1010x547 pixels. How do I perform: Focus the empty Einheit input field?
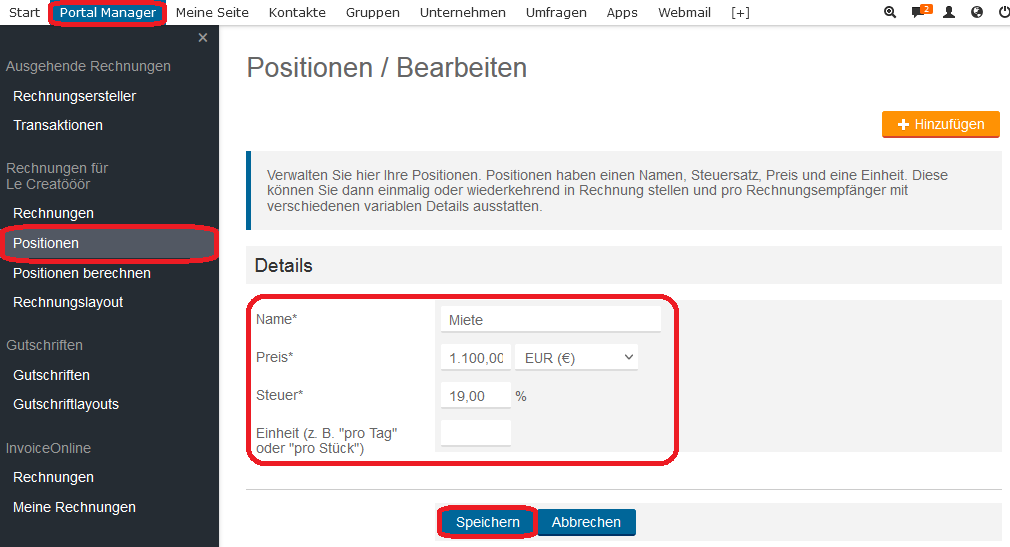click(476, 434)
